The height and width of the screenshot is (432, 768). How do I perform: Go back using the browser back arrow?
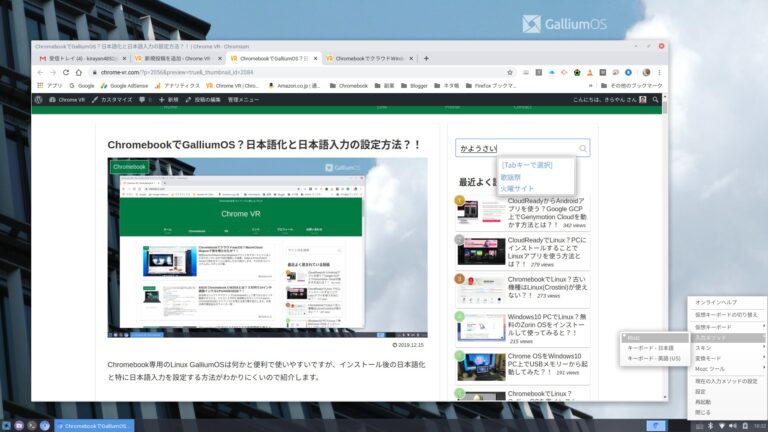(x=41, y=72)
